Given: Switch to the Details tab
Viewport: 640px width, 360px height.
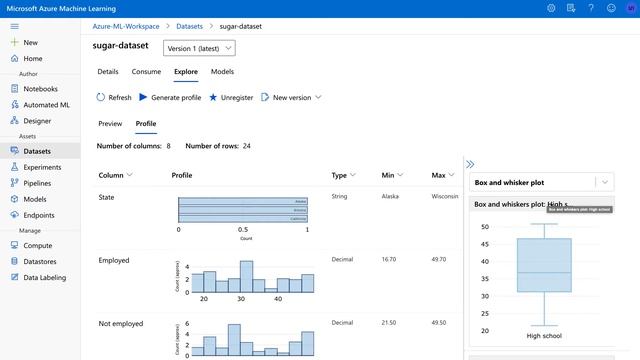Looking at the screenshot, I should (108, 71).
